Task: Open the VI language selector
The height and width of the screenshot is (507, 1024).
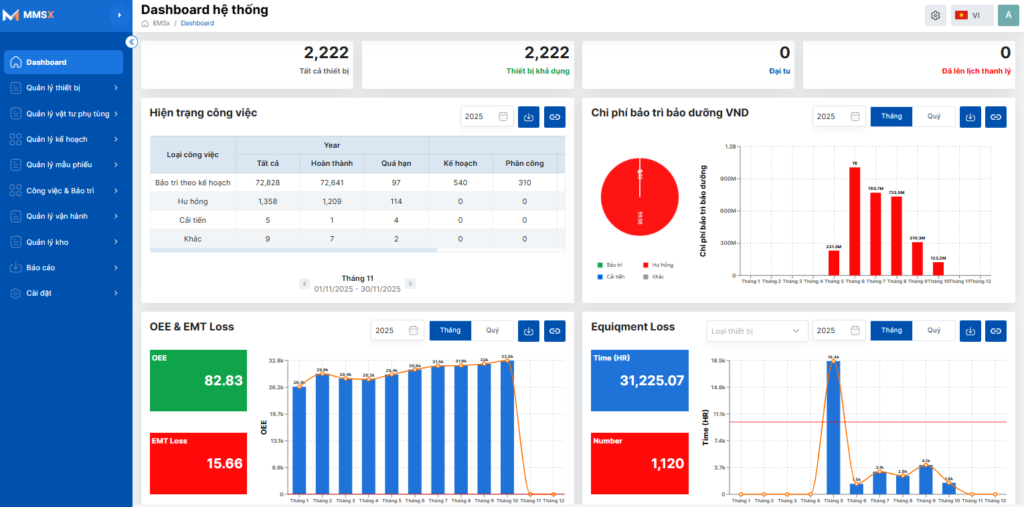Action: coord(972,16)
